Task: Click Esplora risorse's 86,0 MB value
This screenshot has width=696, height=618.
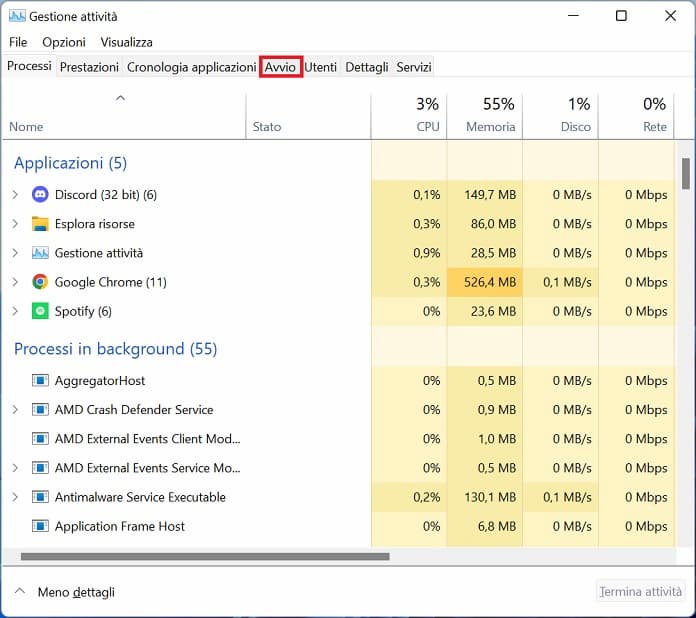Action: coord(493,224)
